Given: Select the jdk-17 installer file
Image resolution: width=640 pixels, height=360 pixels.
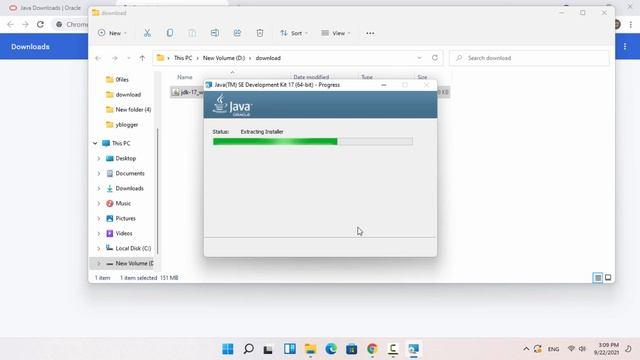Looking at the screenshot, I should click(188, 92).
